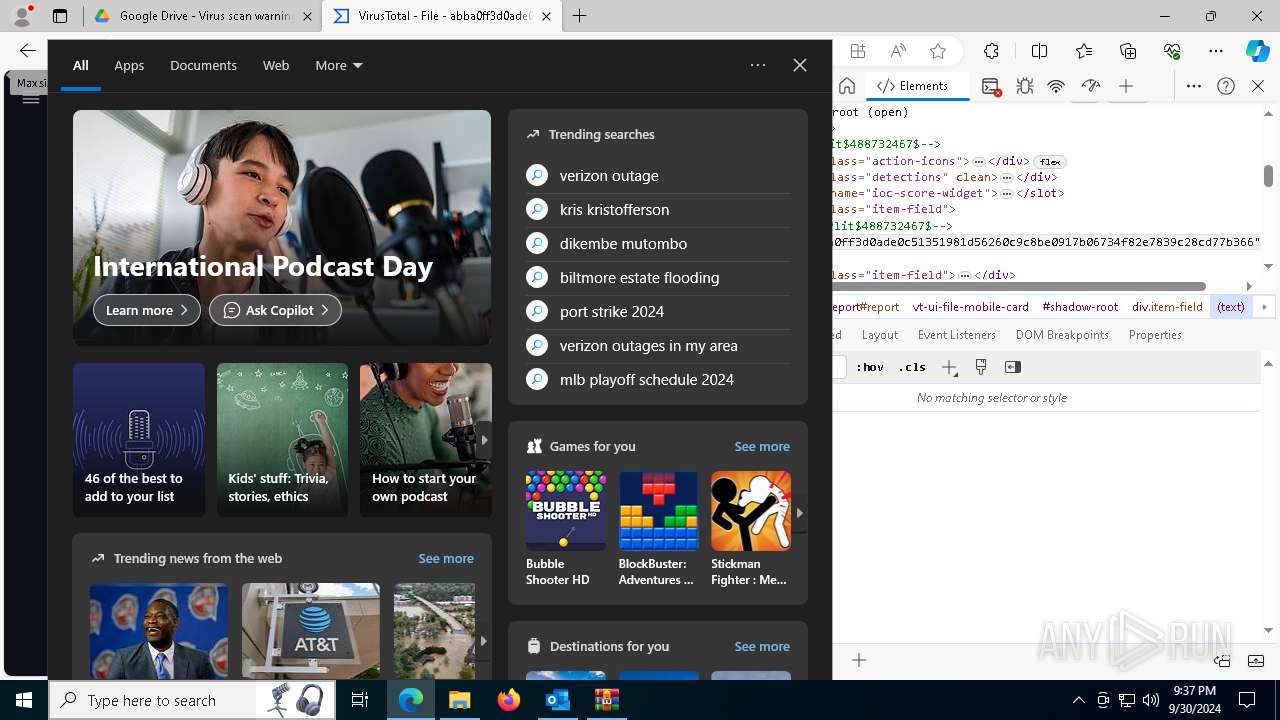Add this page to favorites star
The width and height of the screenshot is (1280, 720).
938,51
